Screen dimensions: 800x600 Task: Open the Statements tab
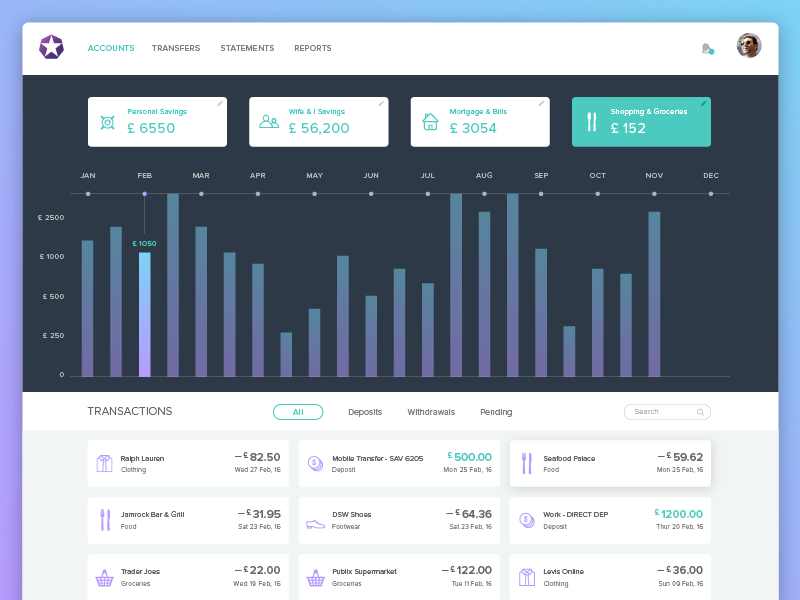point(247,48)
